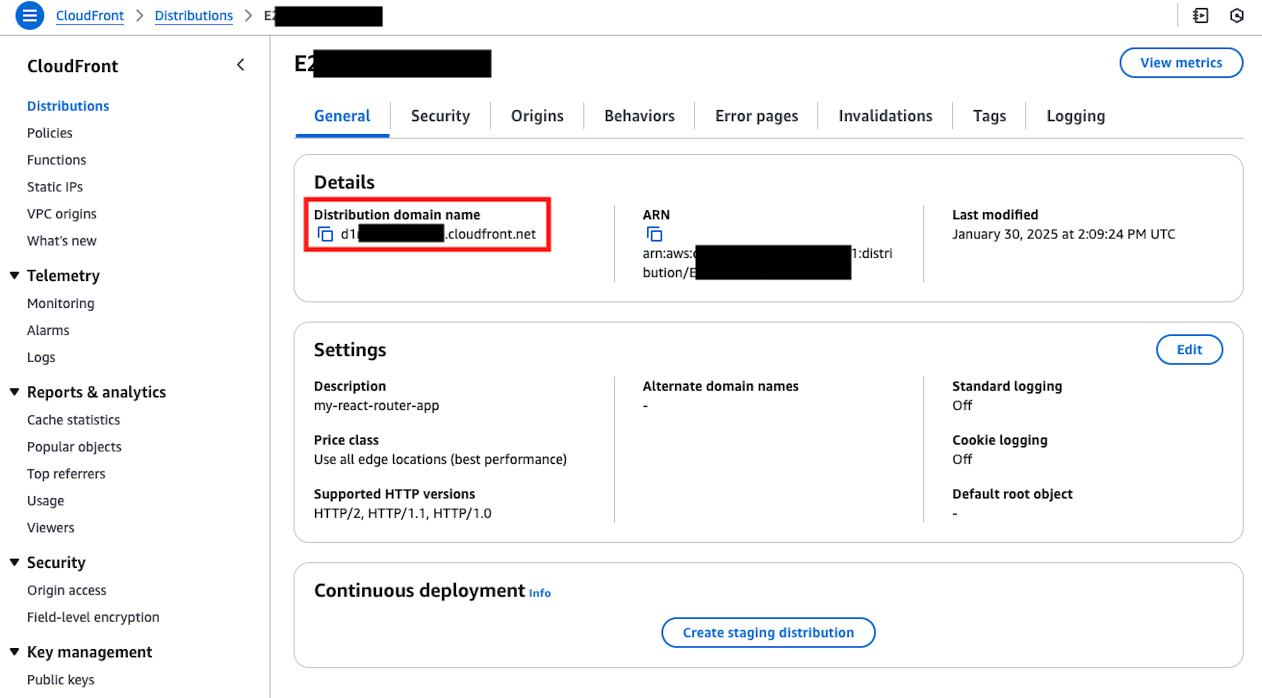Collapse the Reports & analytics section

coord(14,392)
